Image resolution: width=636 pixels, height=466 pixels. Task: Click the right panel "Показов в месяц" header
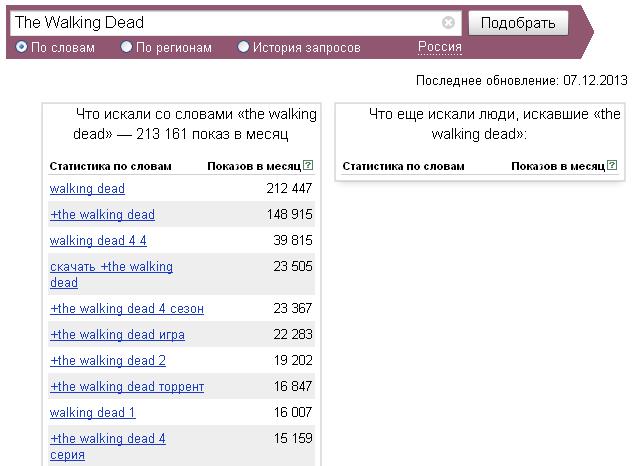coord(558,166)
